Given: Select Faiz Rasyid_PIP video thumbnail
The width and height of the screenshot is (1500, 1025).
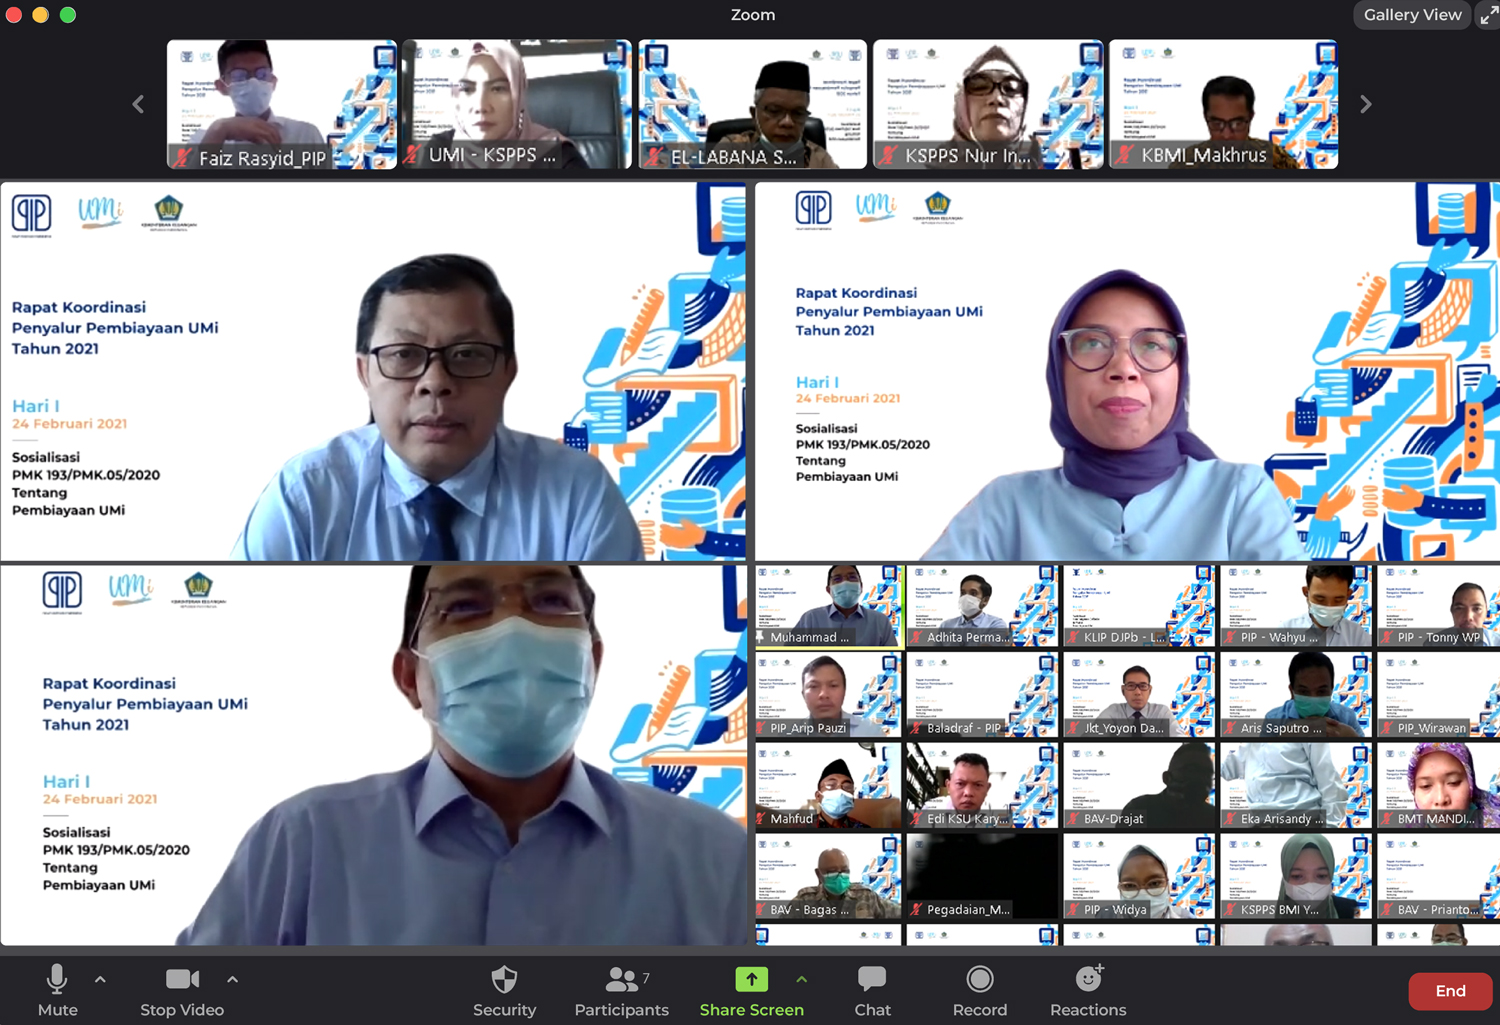Looking at the screenshot, I should 281,104.
